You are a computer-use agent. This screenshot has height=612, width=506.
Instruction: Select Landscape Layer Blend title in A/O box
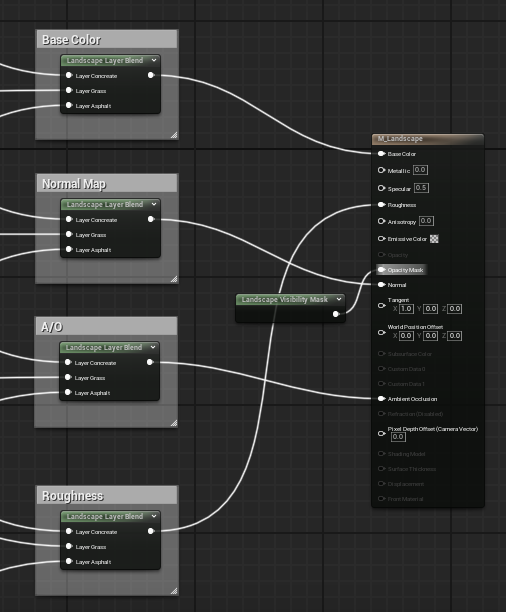click(x=104, y=347)
